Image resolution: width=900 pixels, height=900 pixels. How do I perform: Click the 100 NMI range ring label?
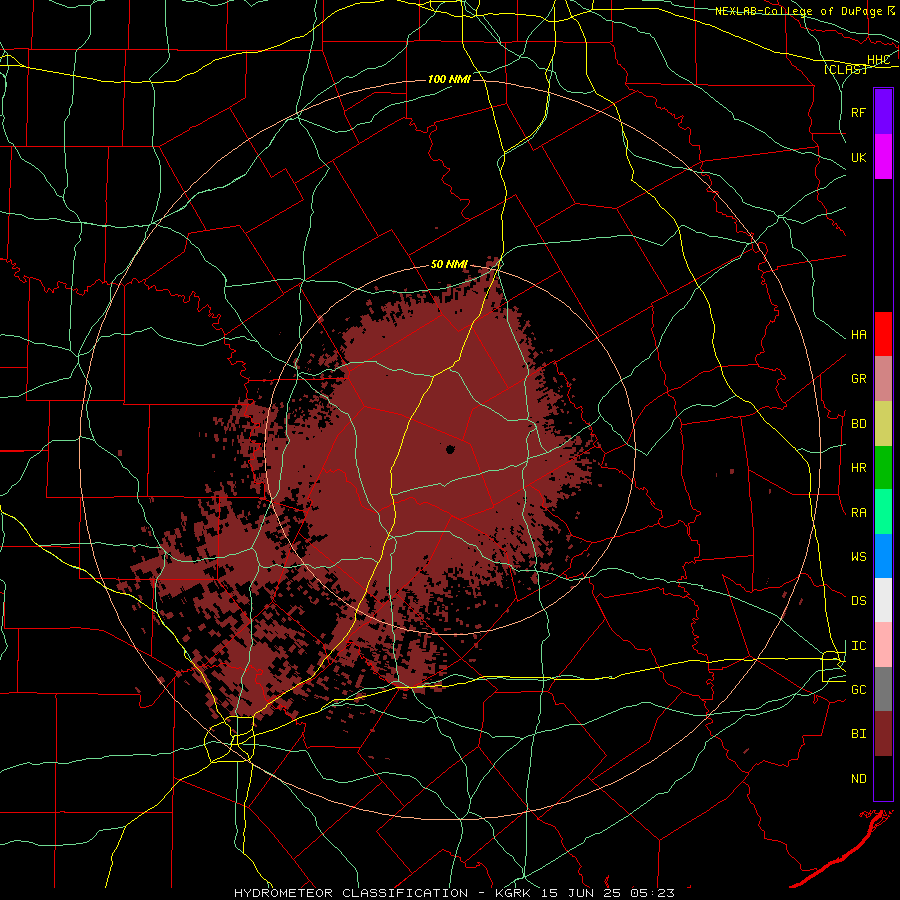pos(449,79)
